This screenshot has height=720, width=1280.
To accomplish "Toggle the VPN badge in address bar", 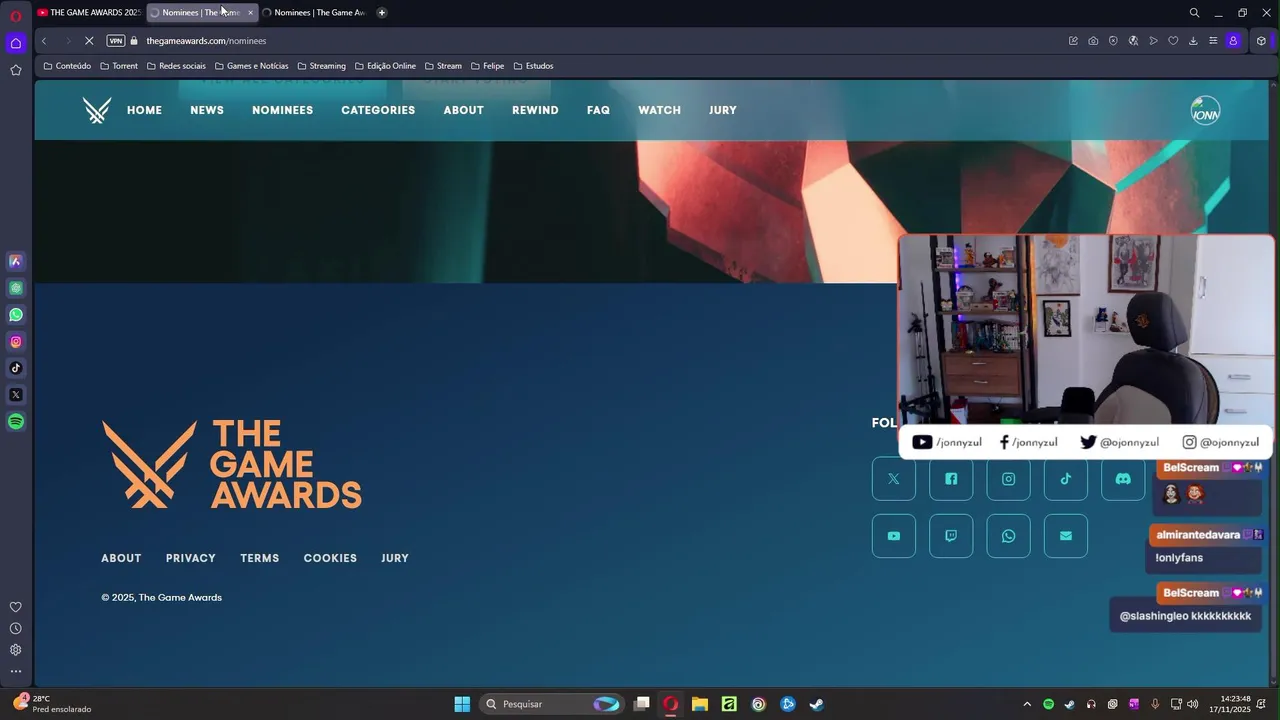I will click(x=116, y=41).
